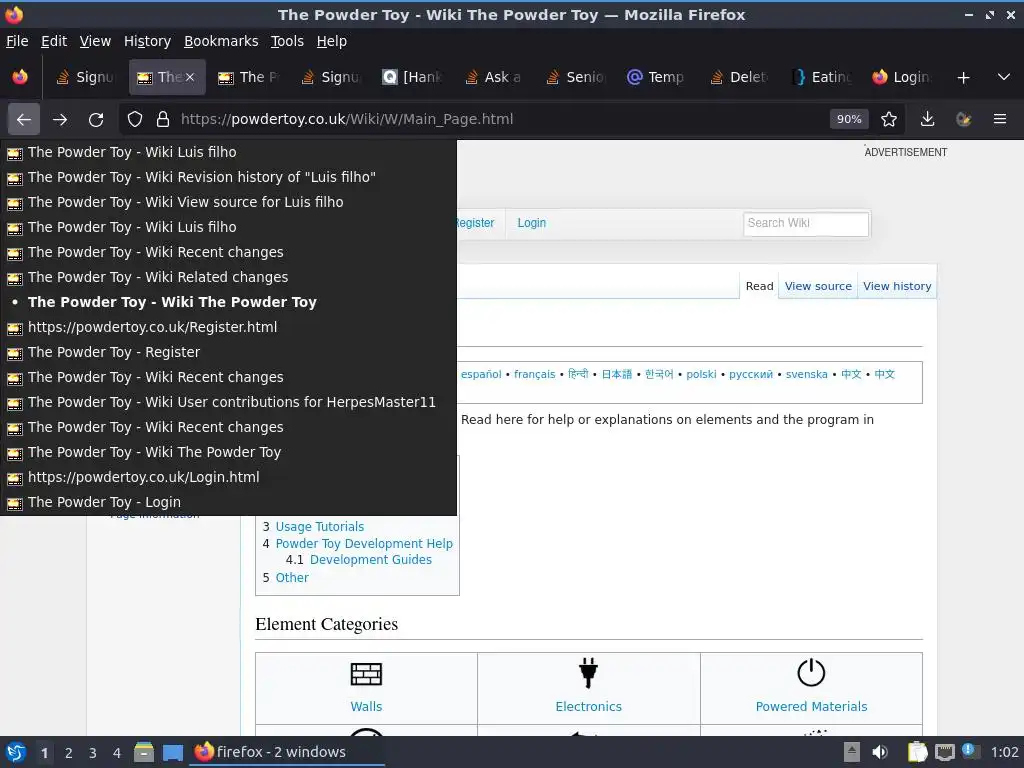Click the русский language link

tap(750, 374)
